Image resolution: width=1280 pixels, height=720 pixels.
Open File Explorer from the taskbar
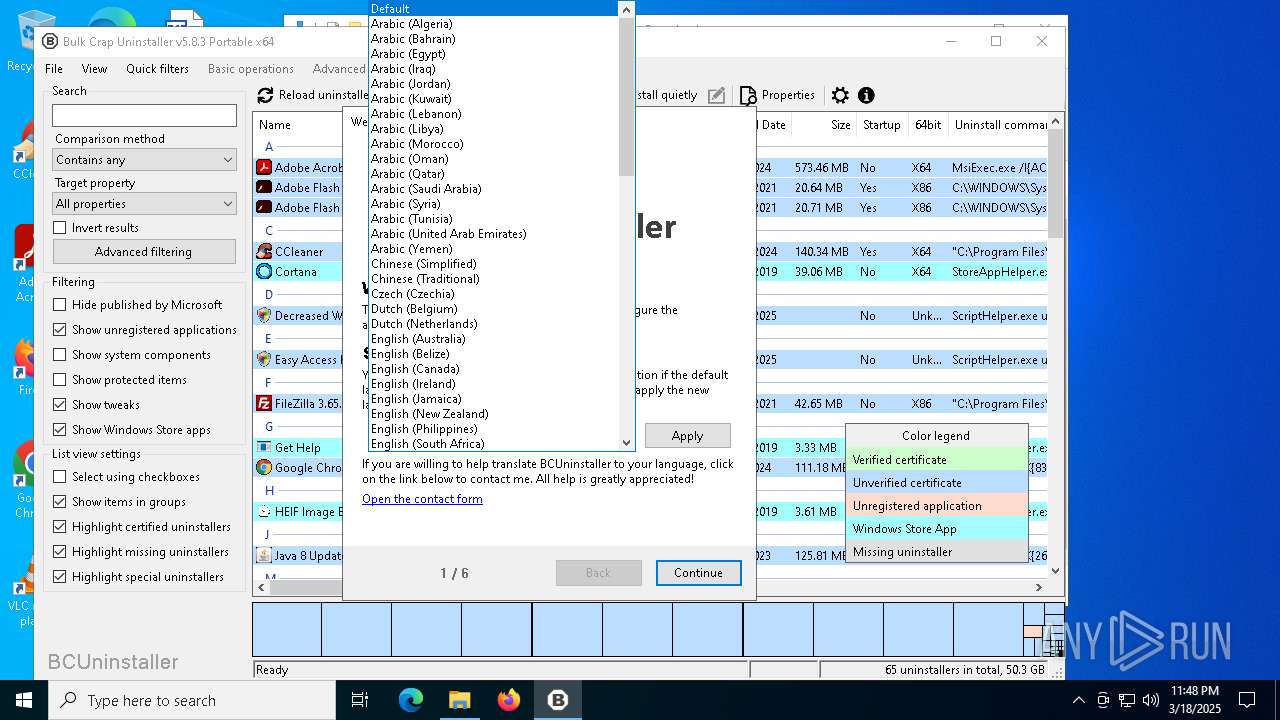[459, 700]
